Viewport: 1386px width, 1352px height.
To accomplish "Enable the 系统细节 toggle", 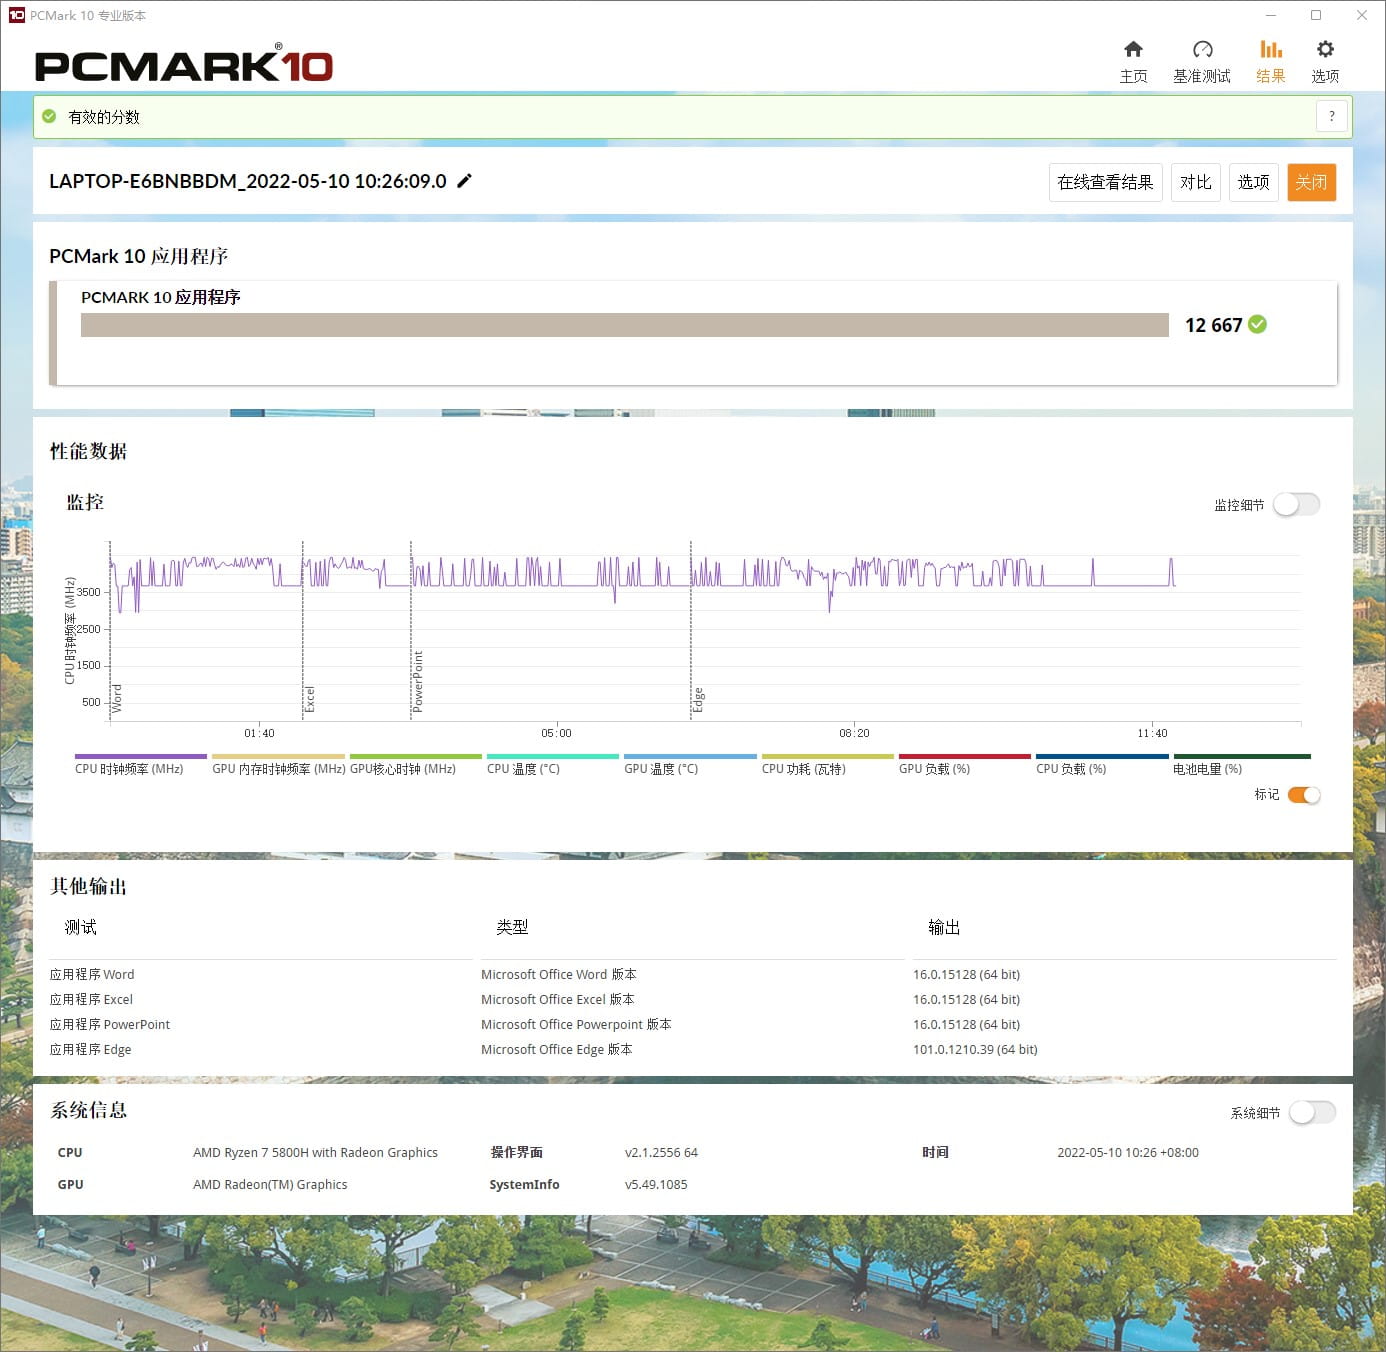I will coord(1312,1112).
